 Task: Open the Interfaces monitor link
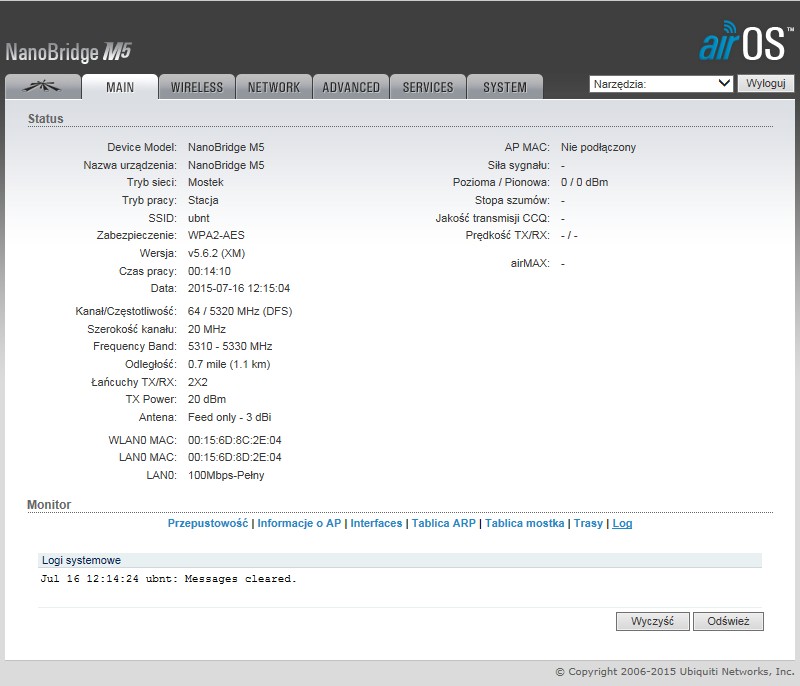376,523
